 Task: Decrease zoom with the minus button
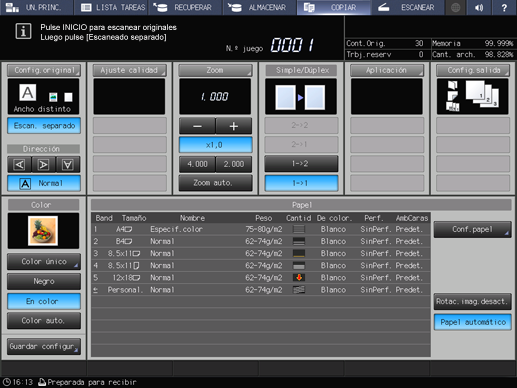click(197, 126)
